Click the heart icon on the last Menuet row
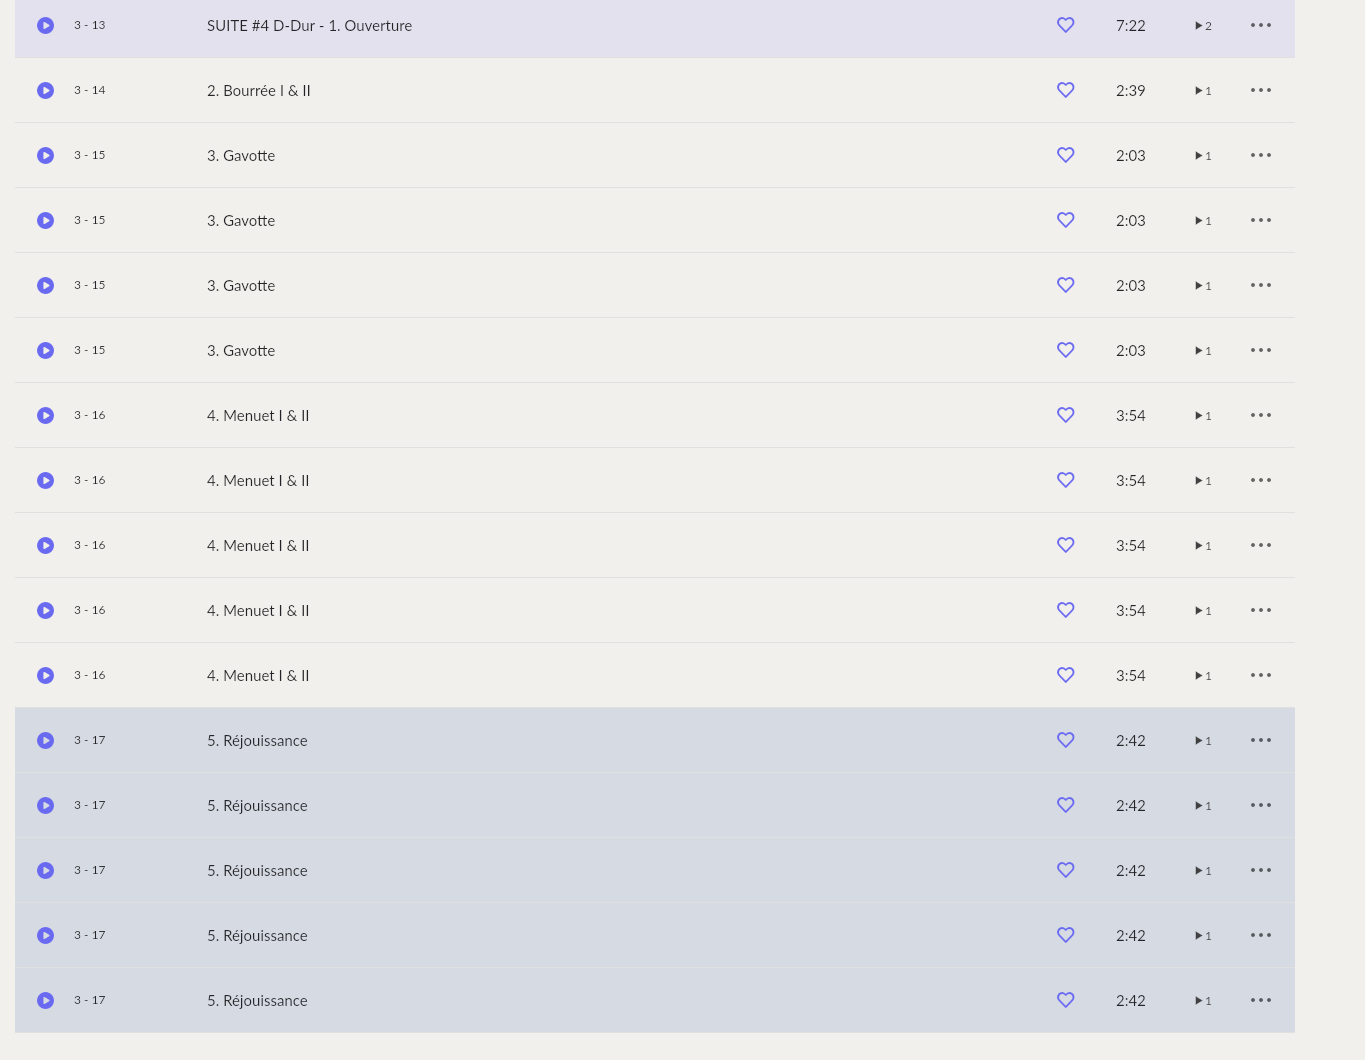The image size is (1365, 1060). pyautogui.click(x=1066, y=675)
